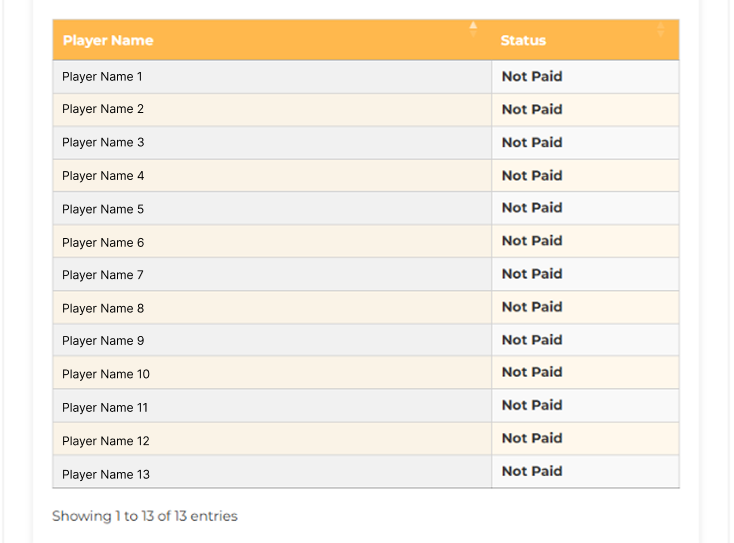Click the Showing 1 to 13 entries text
Screen dimensions: 734x543
(x=145, y=516)
